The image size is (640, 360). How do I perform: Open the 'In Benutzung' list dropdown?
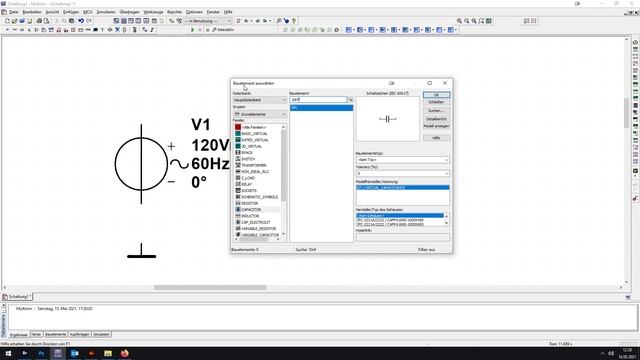(x=208, y=21)
